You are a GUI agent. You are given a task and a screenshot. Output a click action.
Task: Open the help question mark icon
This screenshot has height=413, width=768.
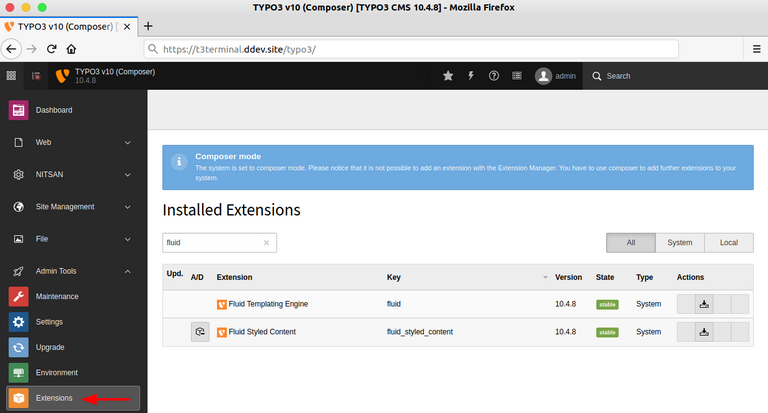(494, 75)
